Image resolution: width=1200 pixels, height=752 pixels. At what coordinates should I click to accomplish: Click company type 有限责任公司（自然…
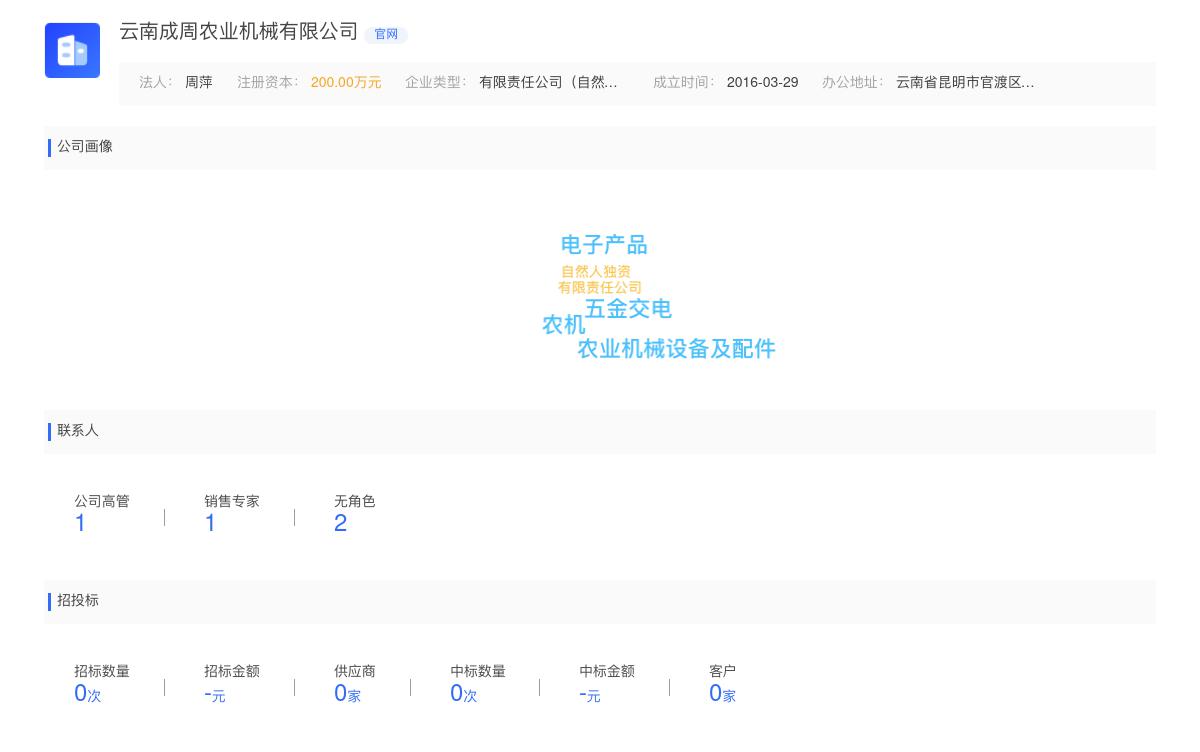tap(548, 83)
